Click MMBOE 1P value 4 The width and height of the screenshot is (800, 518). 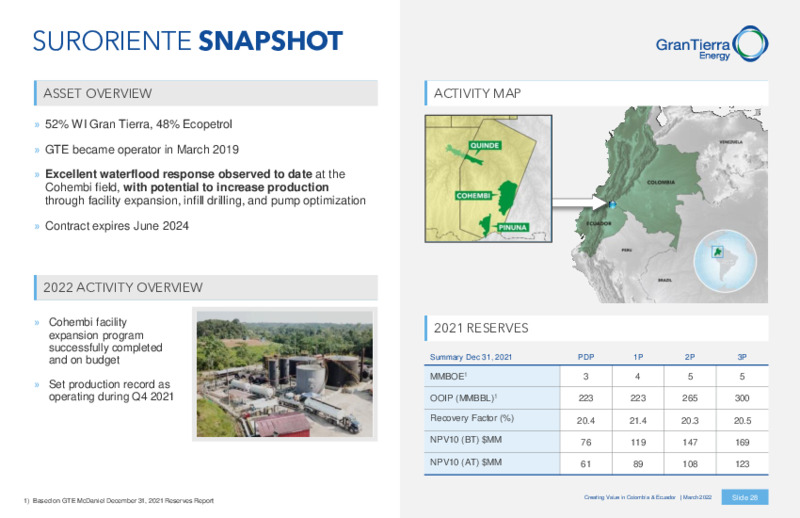(x=638, y=376)
